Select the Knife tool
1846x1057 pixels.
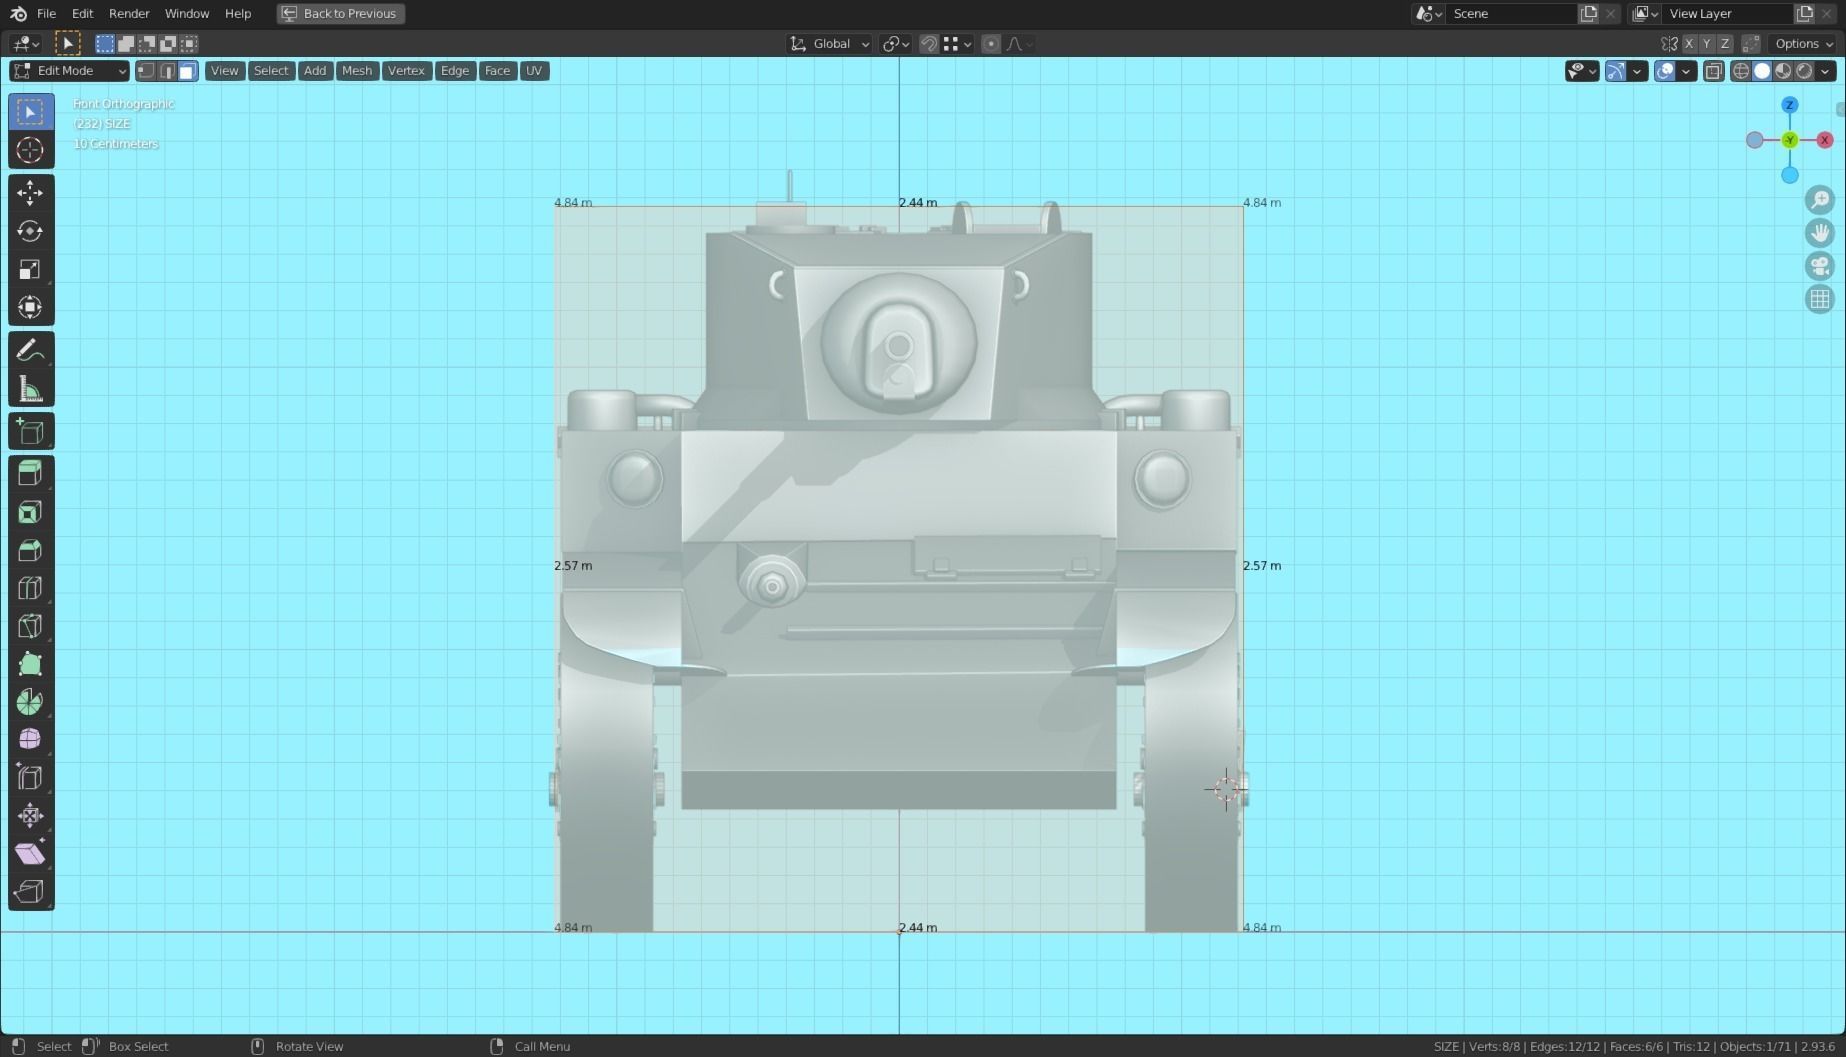coord(30,626)
